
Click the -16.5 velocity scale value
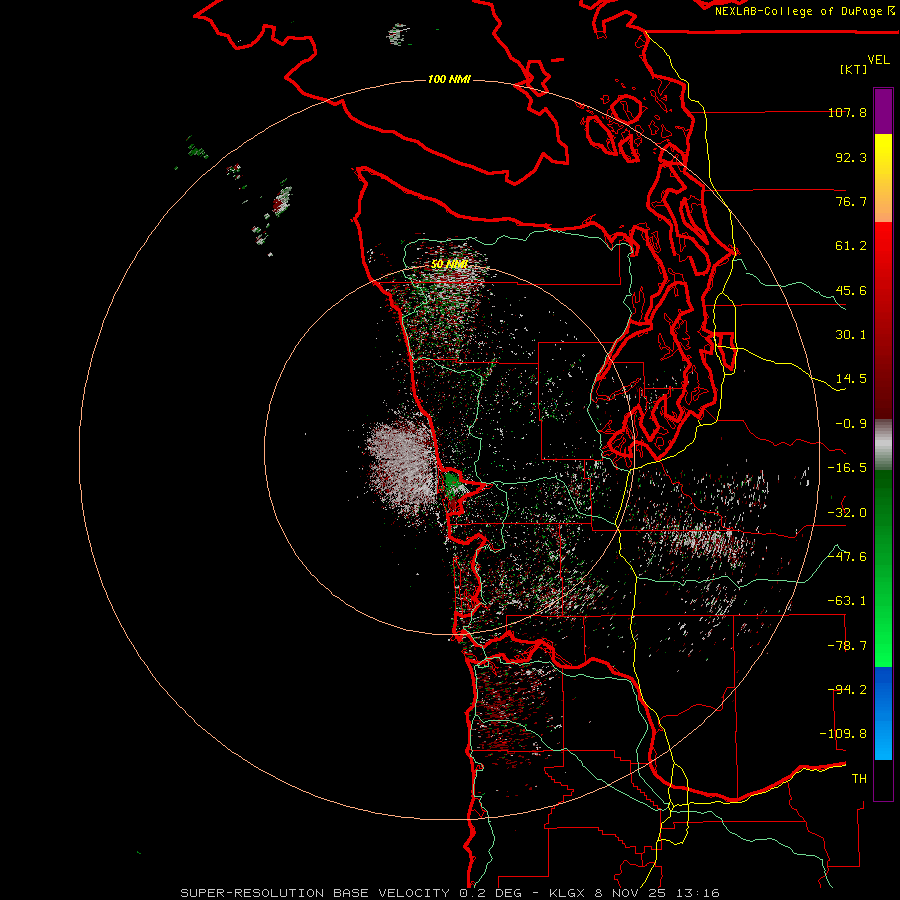click(x=847, y=468)
